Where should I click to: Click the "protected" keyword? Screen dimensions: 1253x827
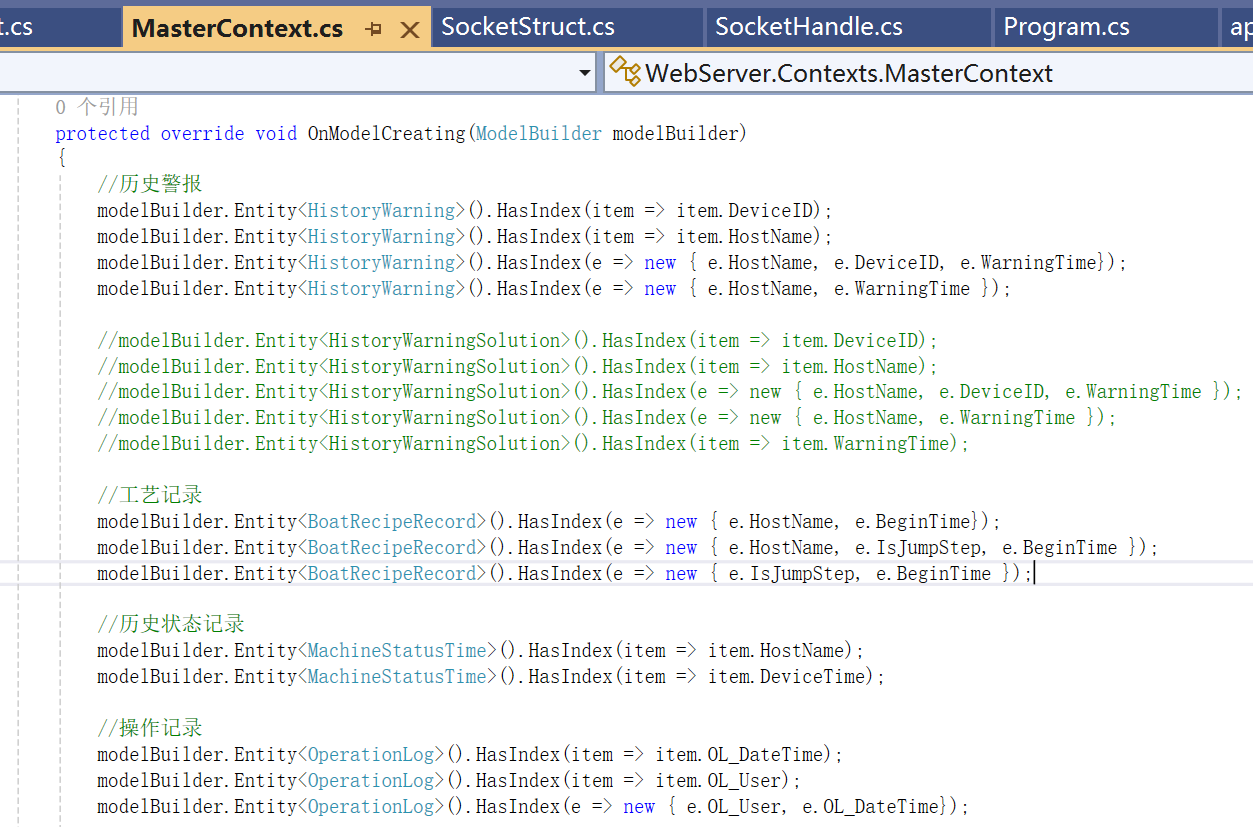coord(102,133)
